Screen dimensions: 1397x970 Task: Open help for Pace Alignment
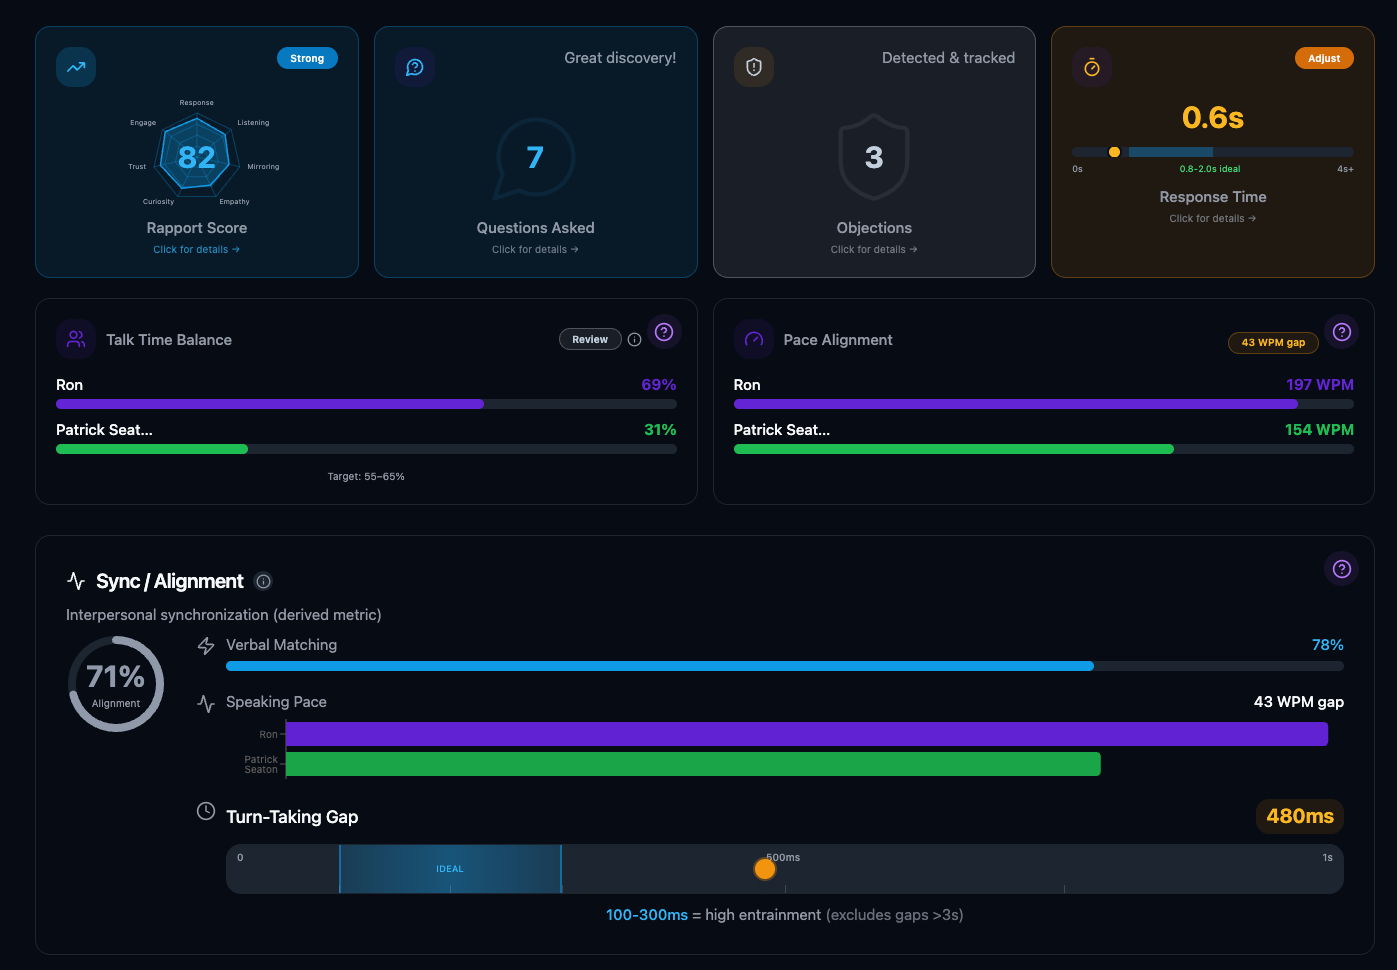(x=1342, y=332)
